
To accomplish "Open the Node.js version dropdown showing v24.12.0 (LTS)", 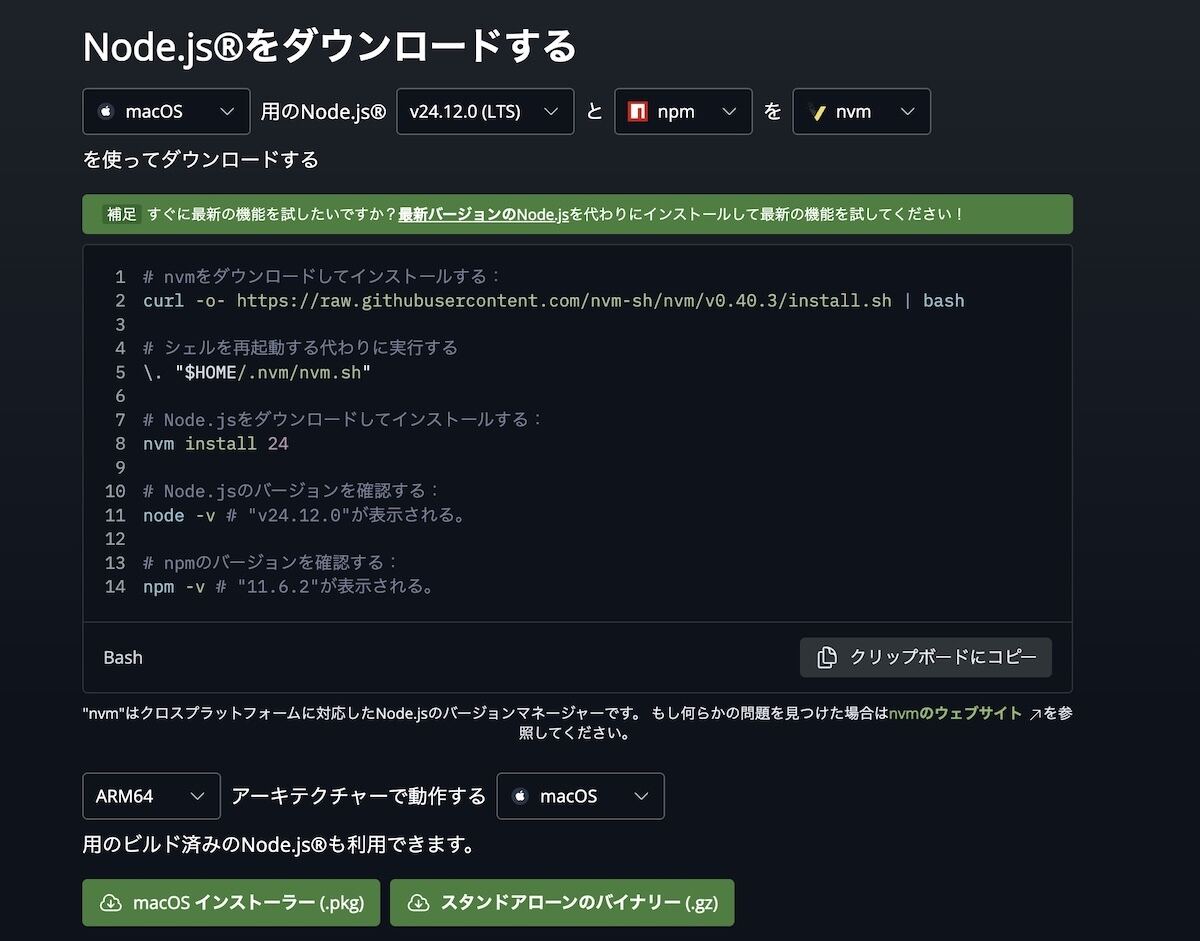I will (x=485, y=111).
